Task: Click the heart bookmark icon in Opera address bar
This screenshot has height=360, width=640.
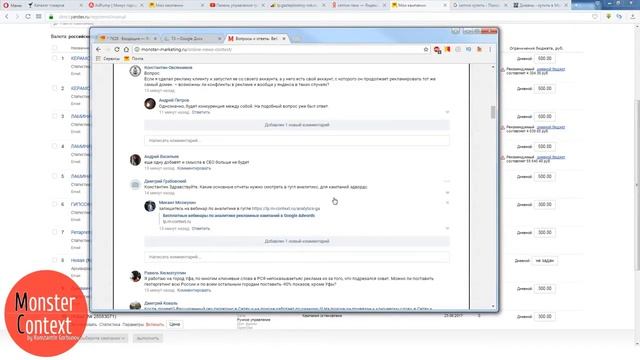Action: [x=595, y=16]
